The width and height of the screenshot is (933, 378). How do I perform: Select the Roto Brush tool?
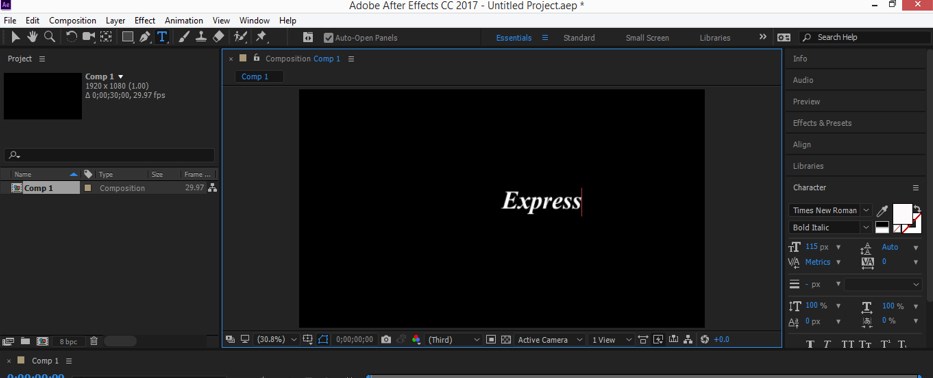click(x=240, y=37)
